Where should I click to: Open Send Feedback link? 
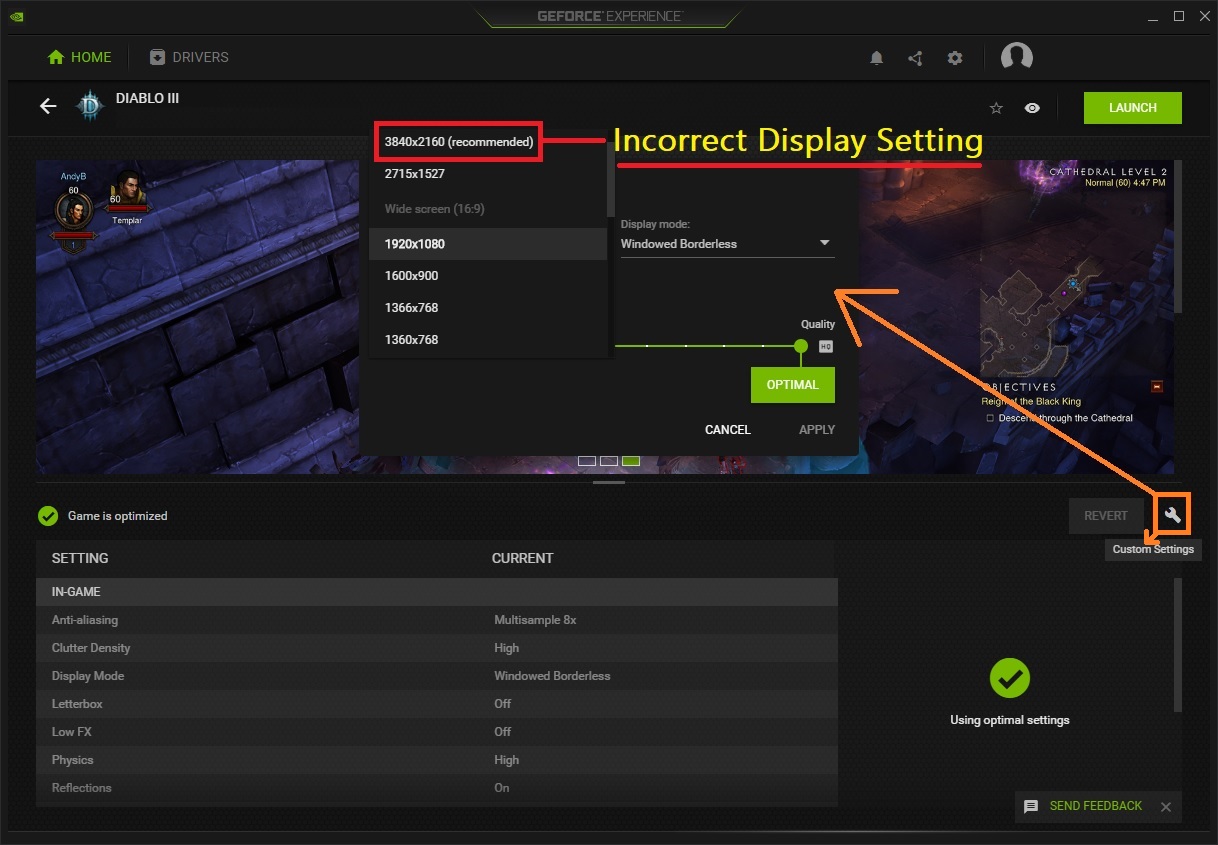[x=1096, y=806]
